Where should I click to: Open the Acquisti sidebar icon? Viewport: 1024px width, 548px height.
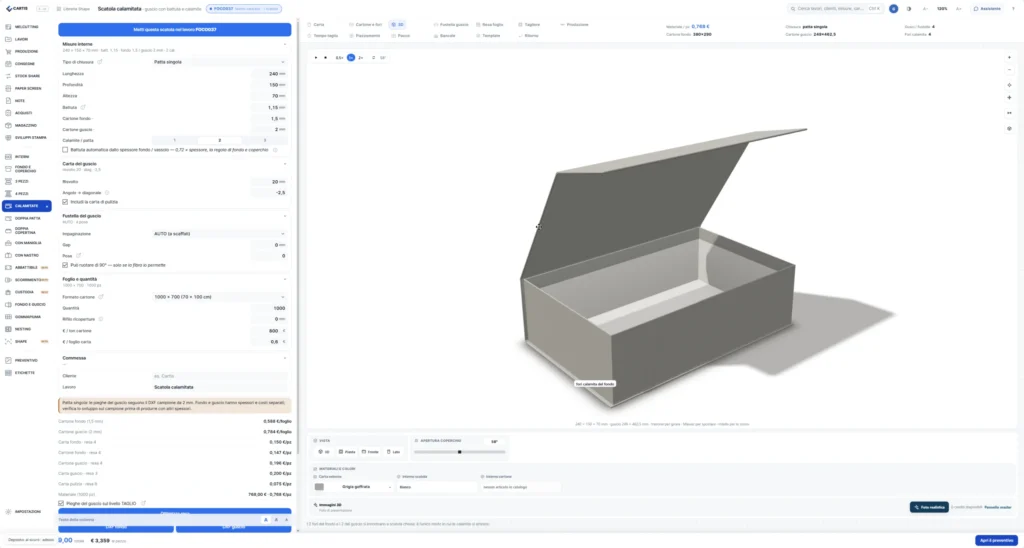coord(8,113)
